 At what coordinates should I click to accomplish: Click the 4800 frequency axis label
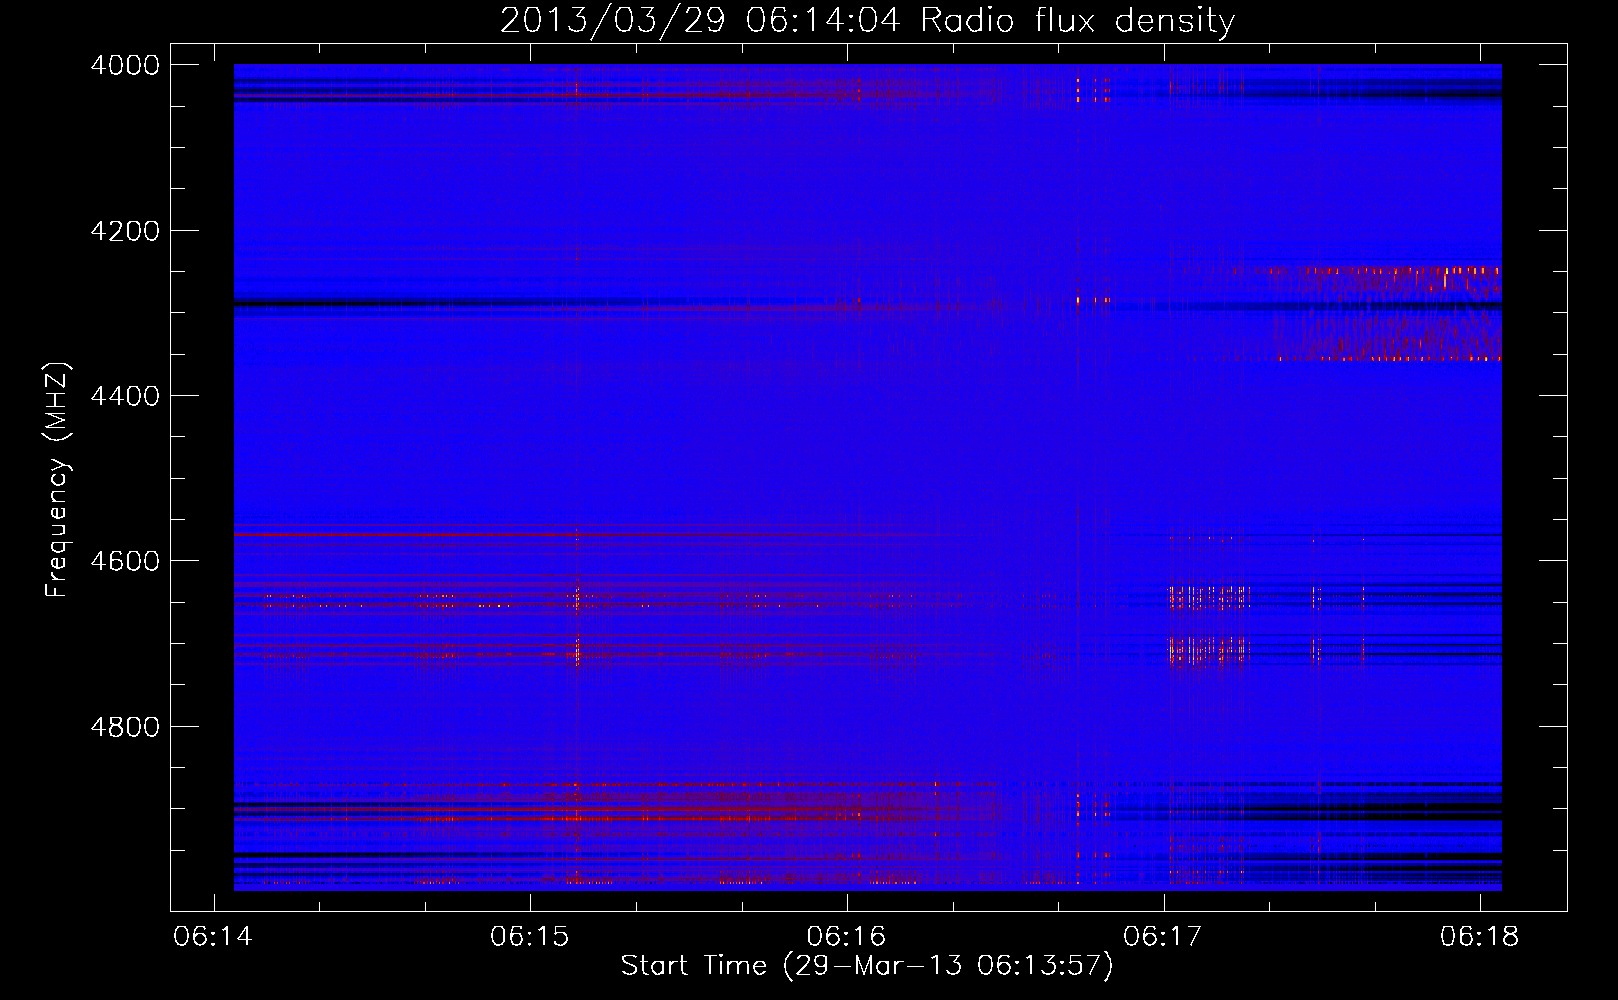coord(125,727)
